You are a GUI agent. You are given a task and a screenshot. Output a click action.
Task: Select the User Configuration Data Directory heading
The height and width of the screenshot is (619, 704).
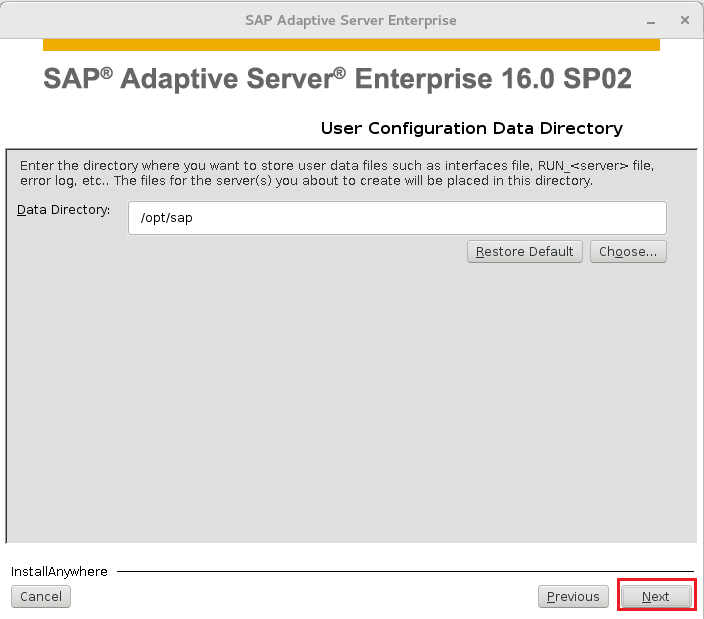(x=472, y=128)
